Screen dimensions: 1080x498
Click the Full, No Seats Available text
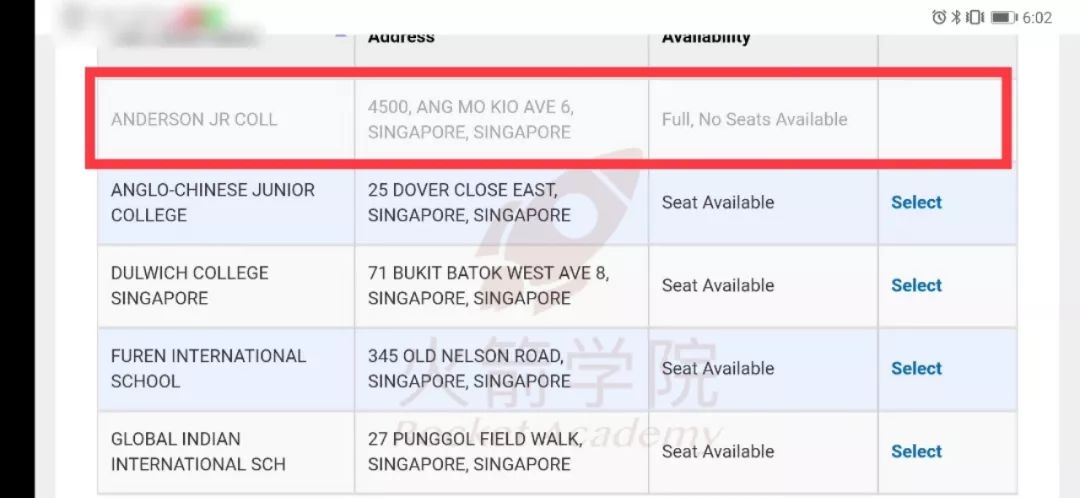coord(754,119)
